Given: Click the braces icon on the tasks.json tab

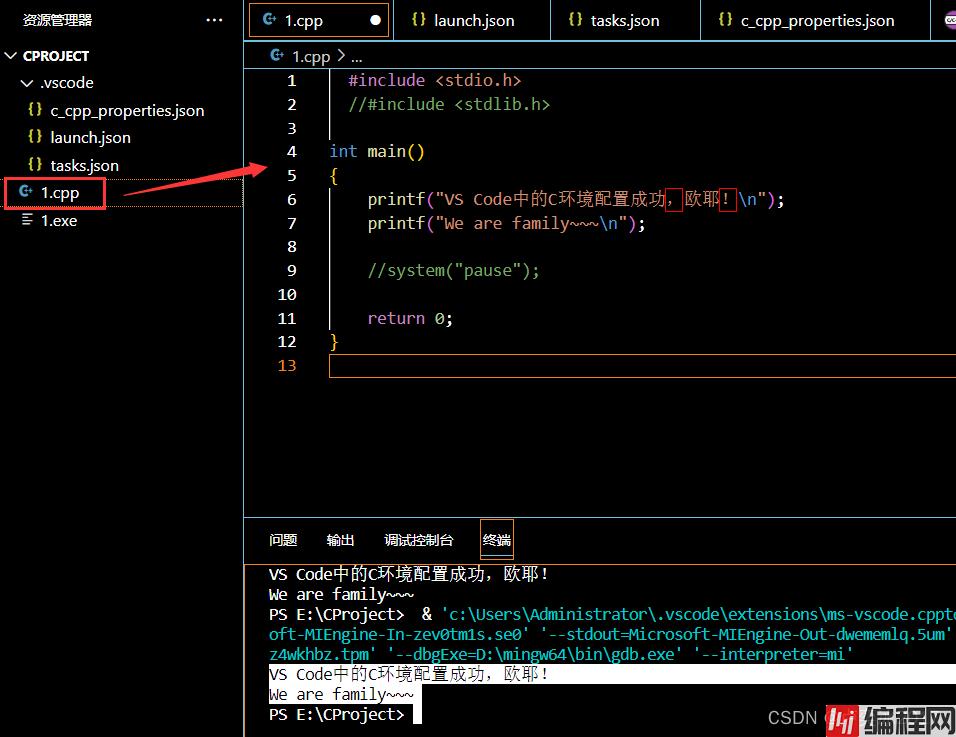Looking at the screenshot, I should tap(575, 20).
